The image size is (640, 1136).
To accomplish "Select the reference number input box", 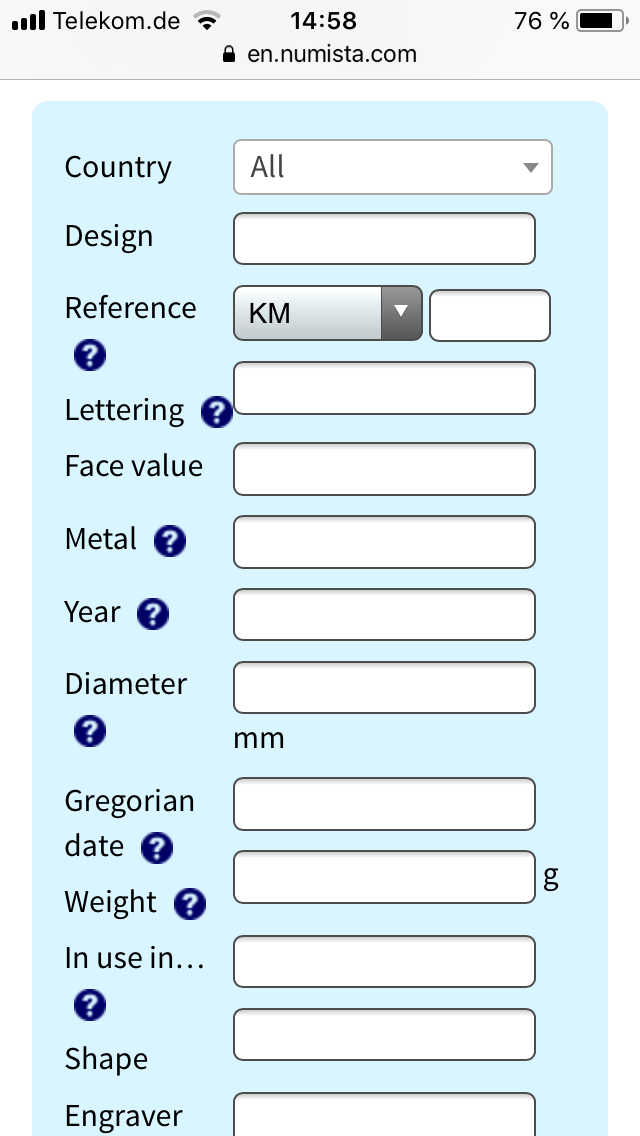I will [490, 315].
